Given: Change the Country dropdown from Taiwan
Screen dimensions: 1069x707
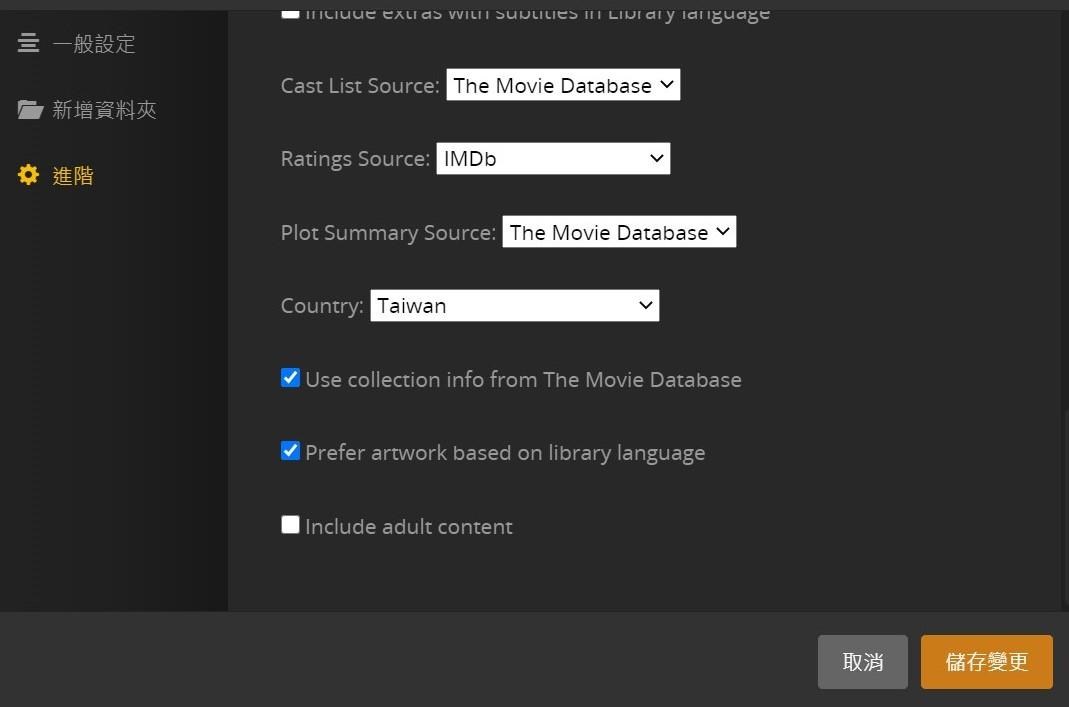Looking at the screenshot, I should click(514, 306).
